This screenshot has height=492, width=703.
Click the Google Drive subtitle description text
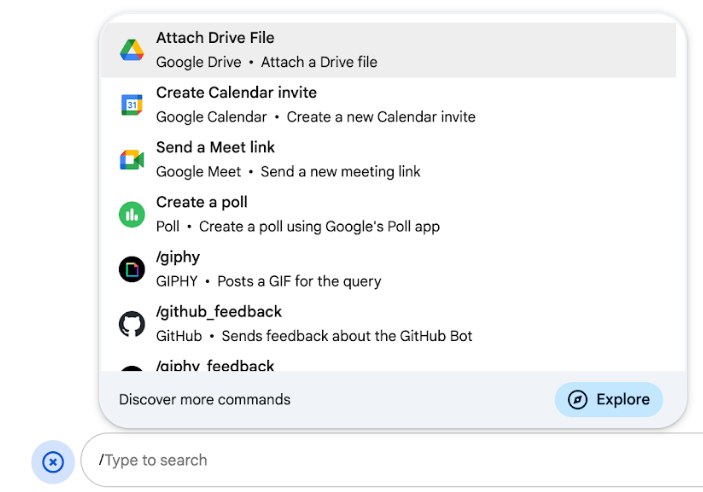point(267,62)
